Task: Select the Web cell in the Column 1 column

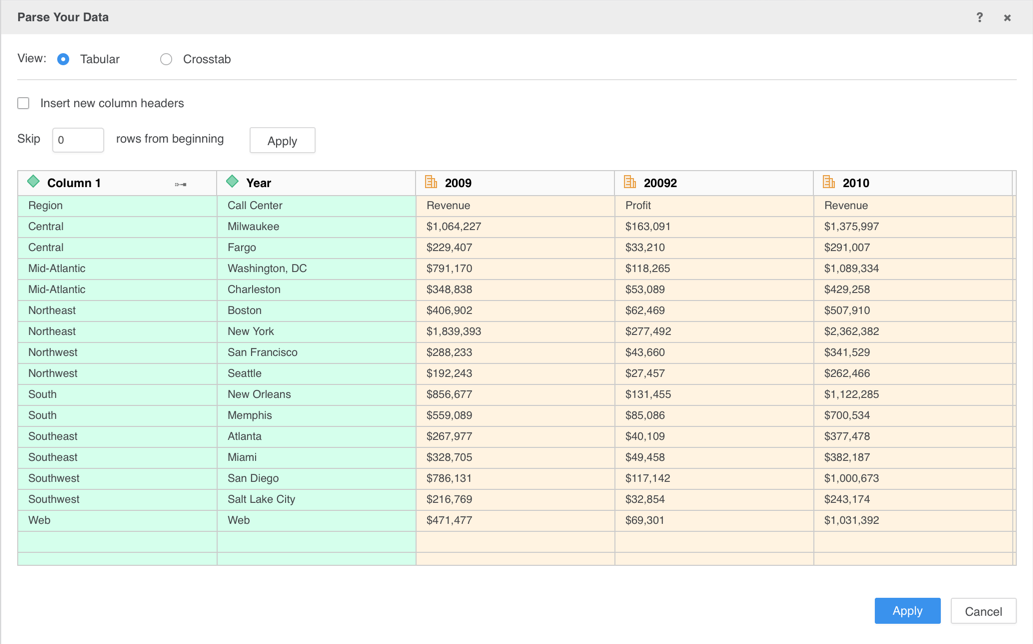Action: coord(39,520)
